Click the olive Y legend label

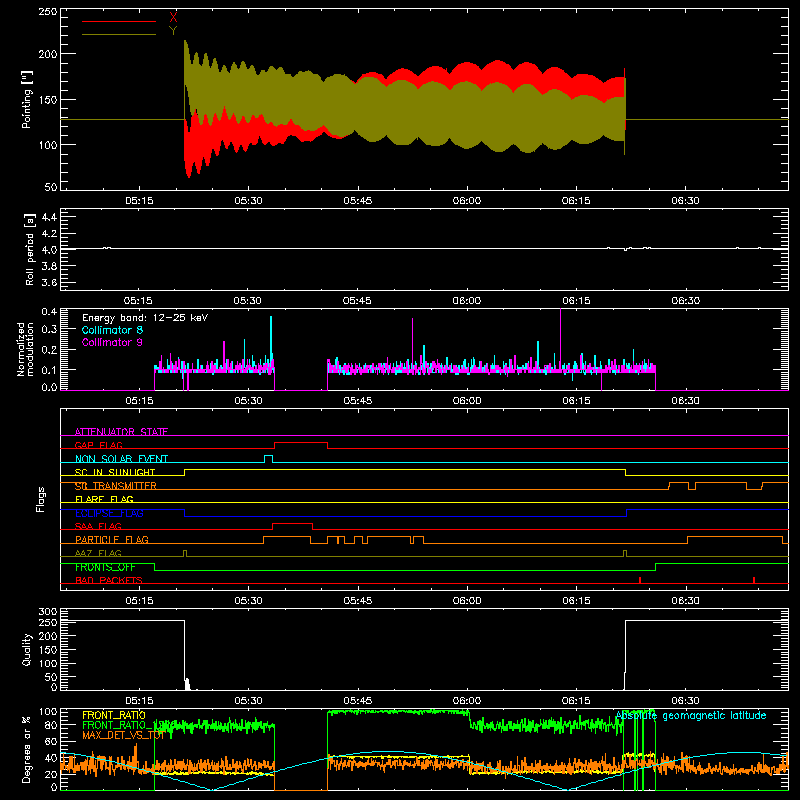point(173,30)
